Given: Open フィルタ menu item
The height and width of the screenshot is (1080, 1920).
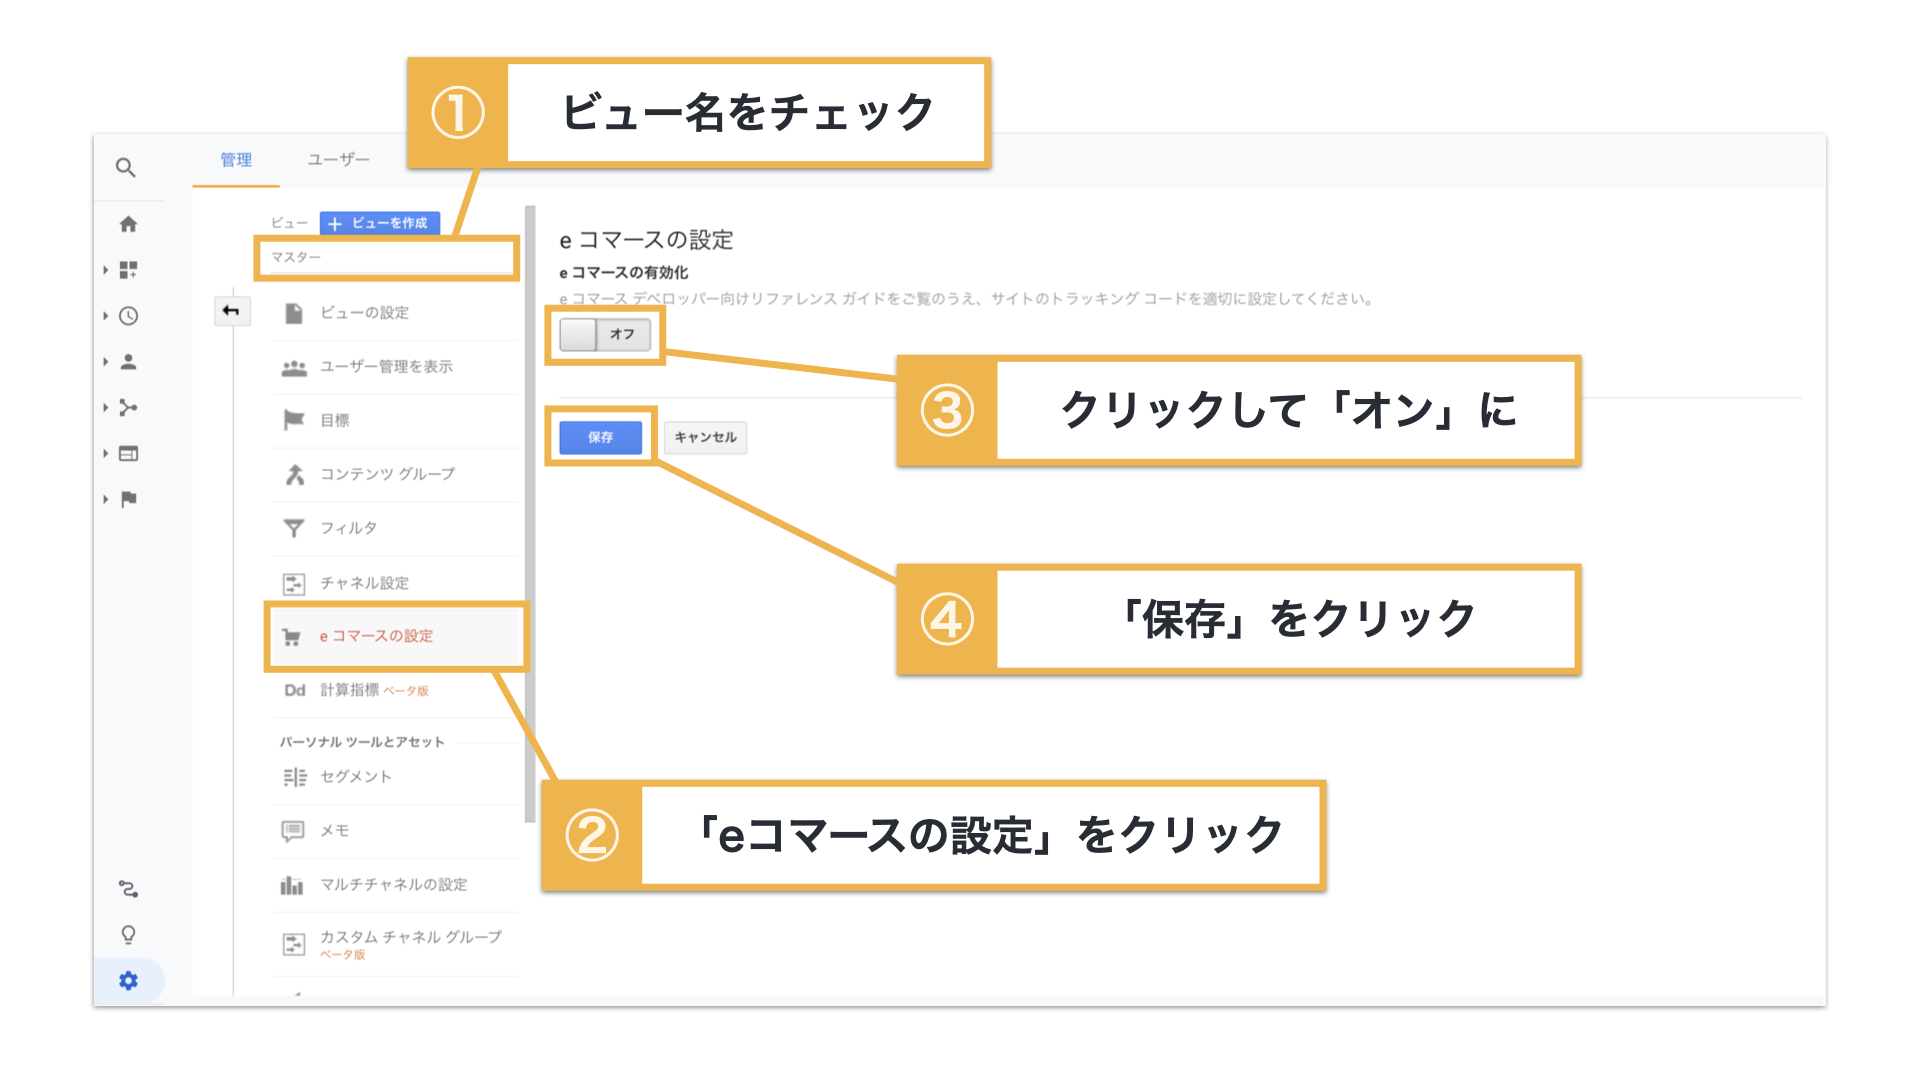Looking at the screenshot, I should pos(395,528).
